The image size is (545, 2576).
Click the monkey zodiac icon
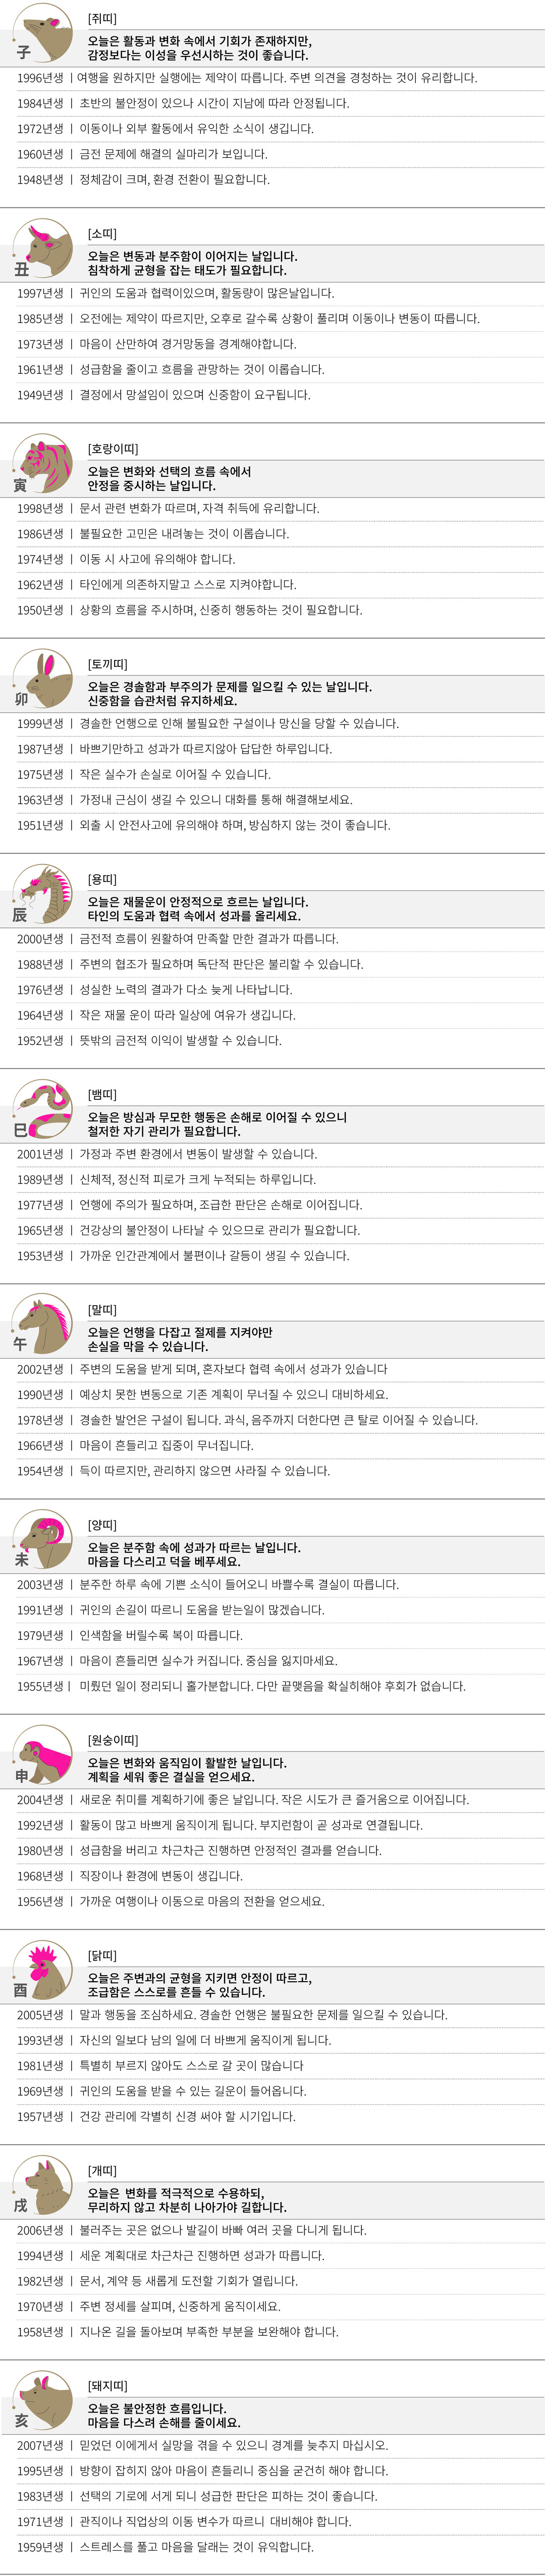[x=42, y=1753]
